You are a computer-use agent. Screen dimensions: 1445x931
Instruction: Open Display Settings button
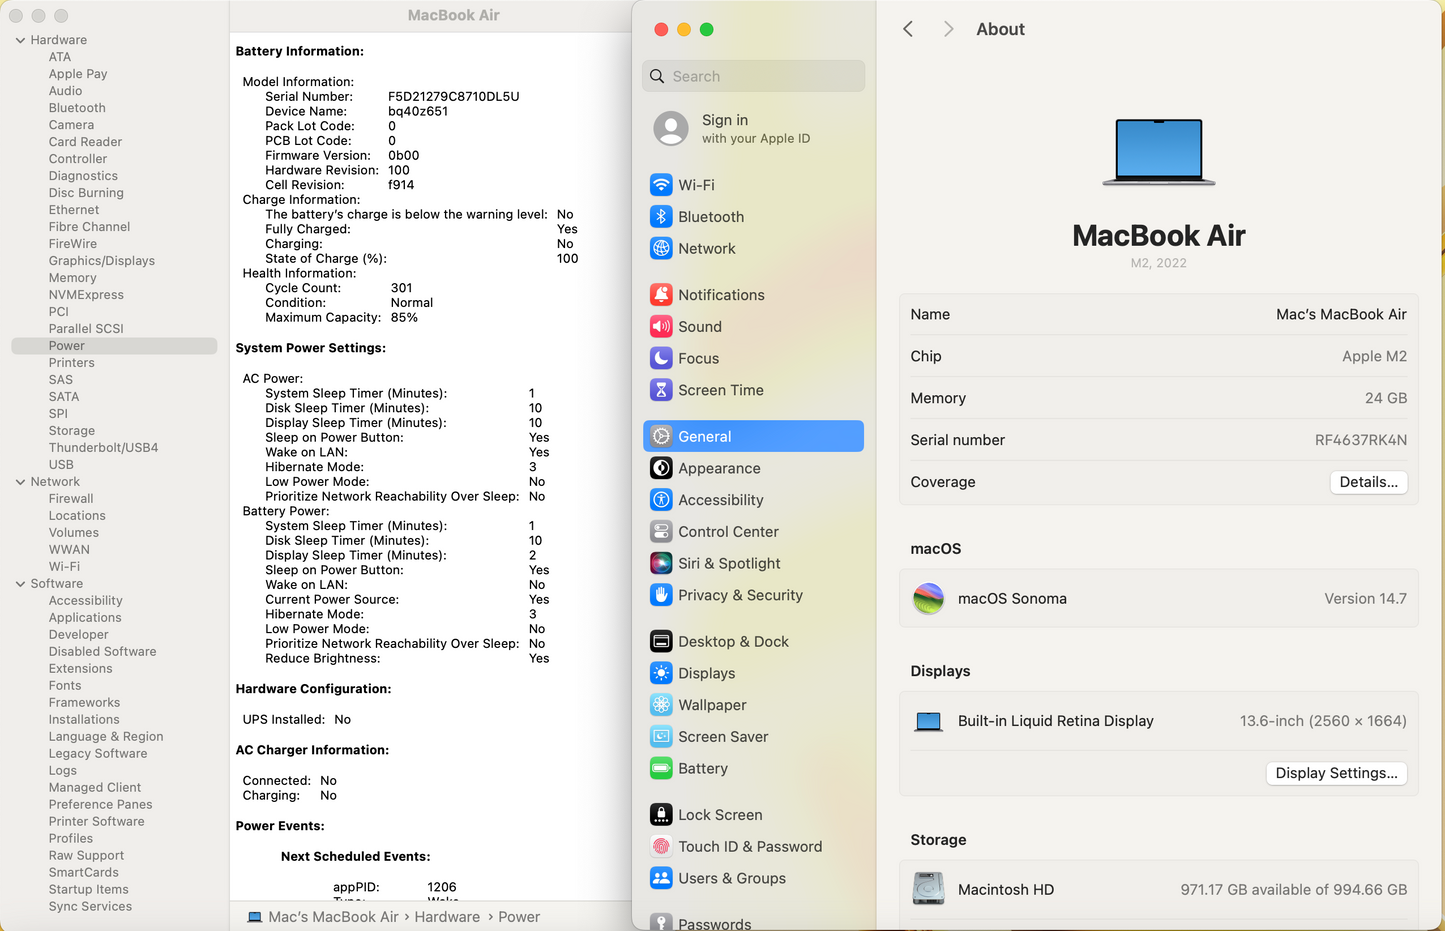click(1336, 773)
